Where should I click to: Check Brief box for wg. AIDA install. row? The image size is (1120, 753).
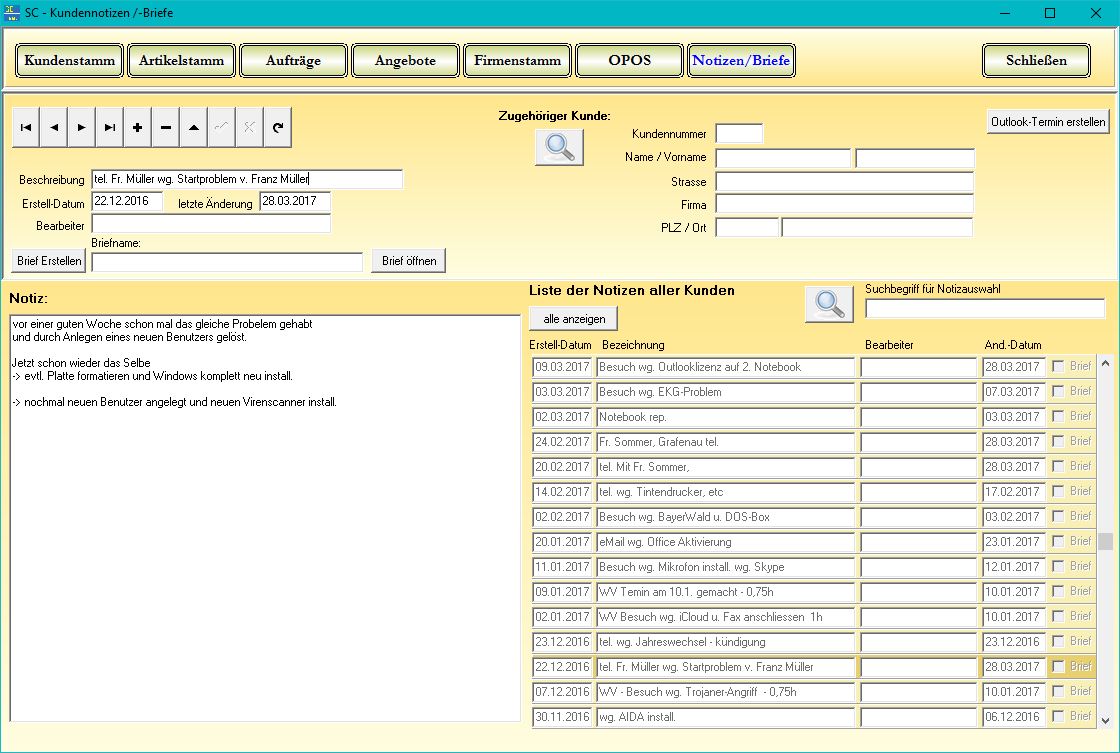pos(1058,717)
